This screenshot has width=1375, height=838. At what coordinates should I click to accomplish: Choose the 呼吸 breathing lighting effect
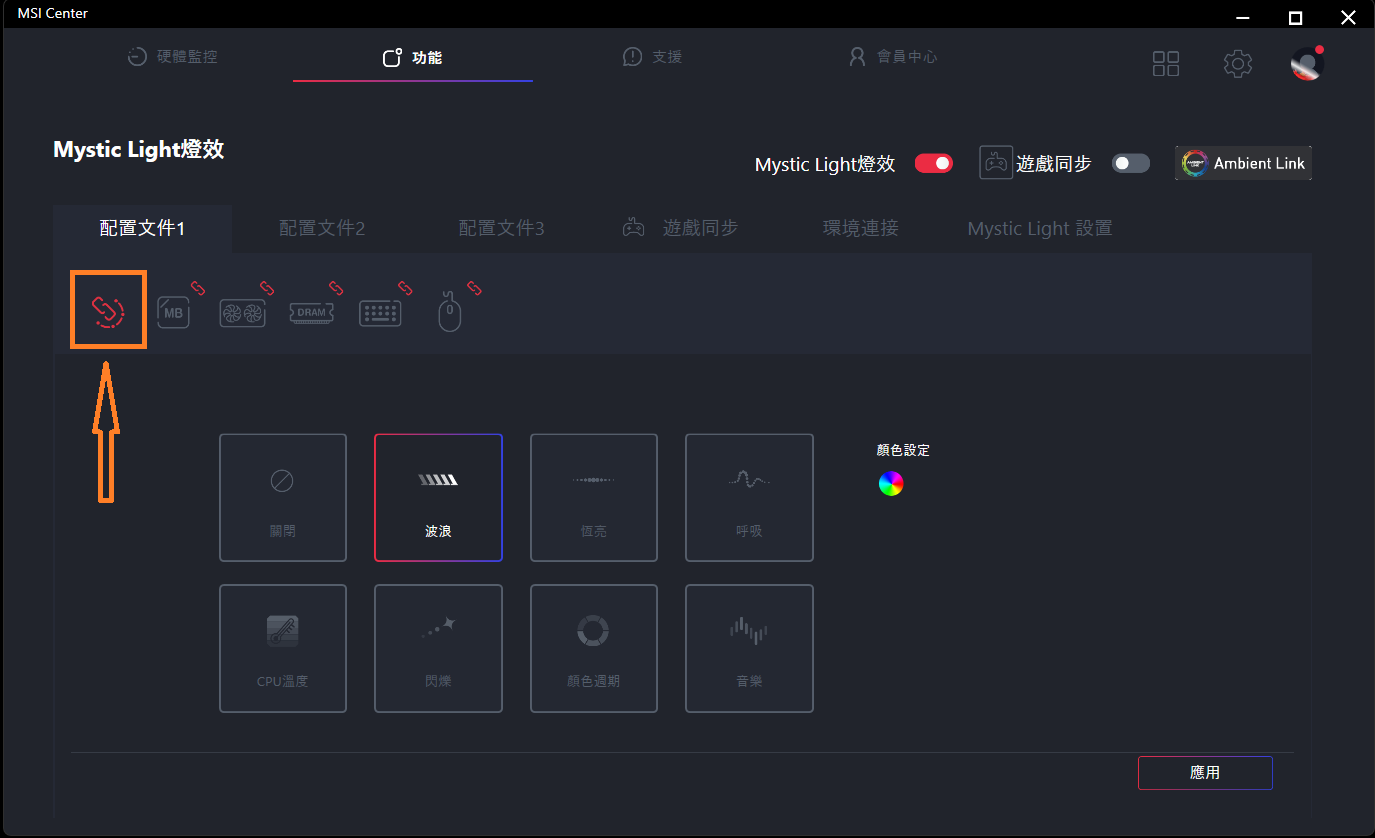coord(749,498)
